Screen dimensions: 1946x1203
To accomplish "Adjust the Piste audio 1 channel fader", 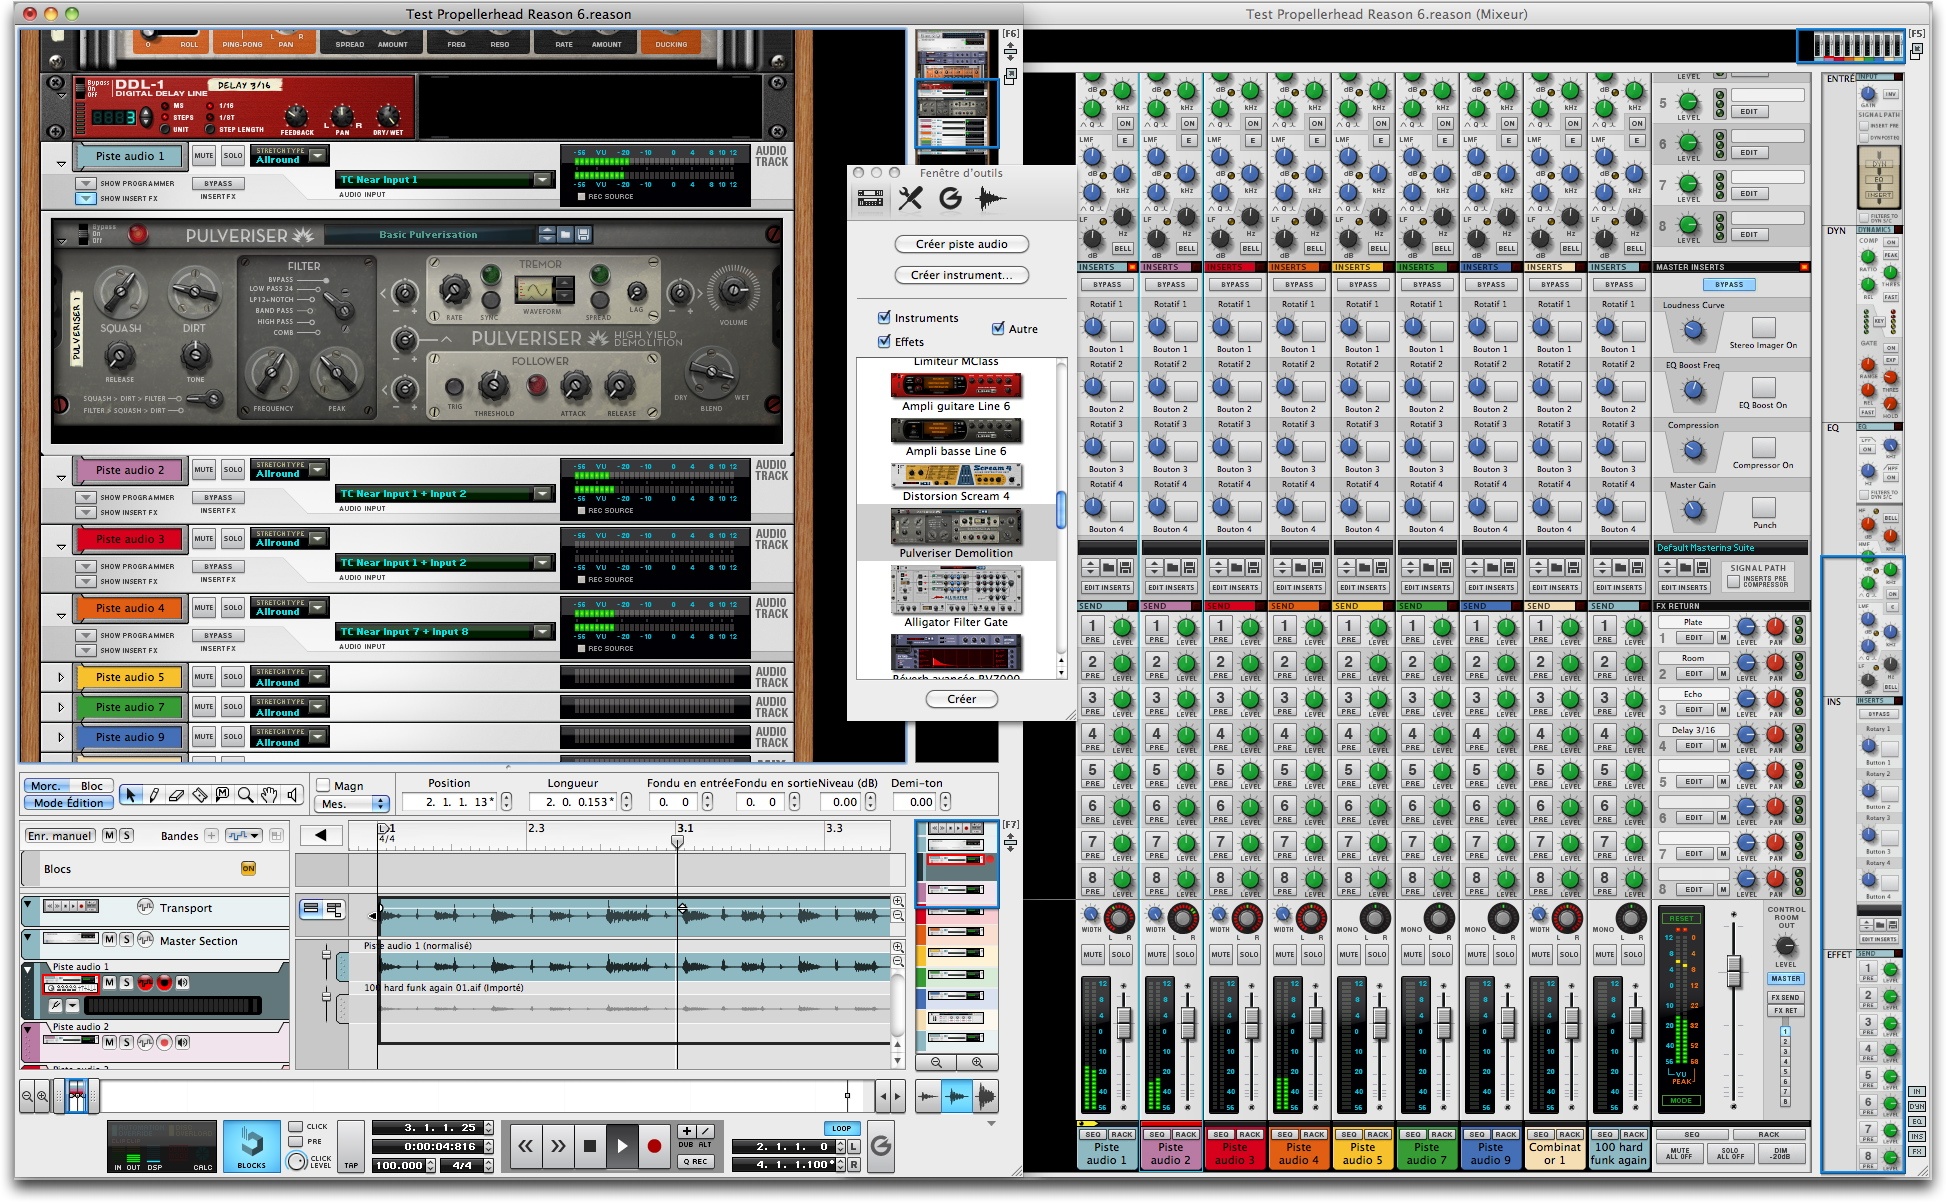I will click(x=1124, y=1022).
